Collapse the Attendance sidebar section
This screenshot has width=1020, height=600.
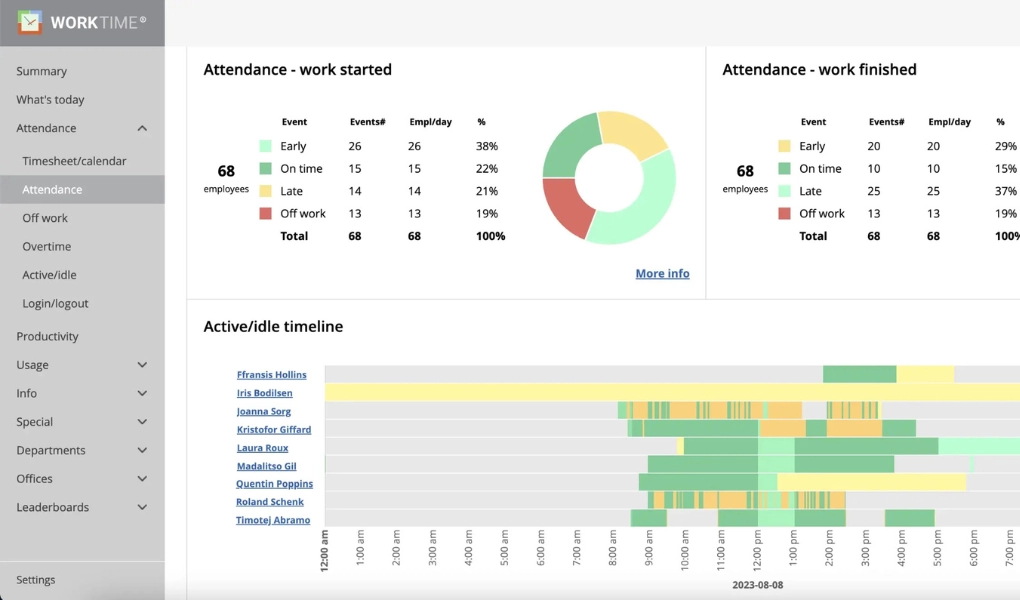click(x=141, y=128)
